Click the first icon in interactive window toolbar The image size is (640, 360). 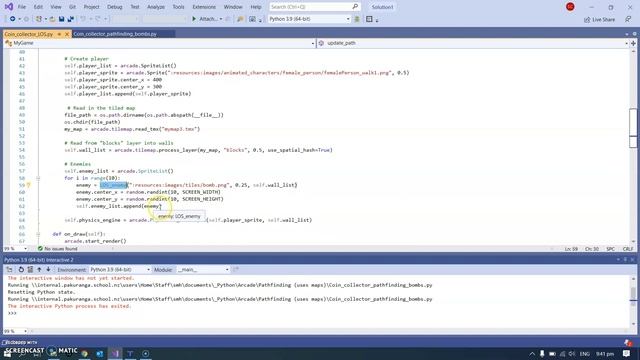(9, 269)
